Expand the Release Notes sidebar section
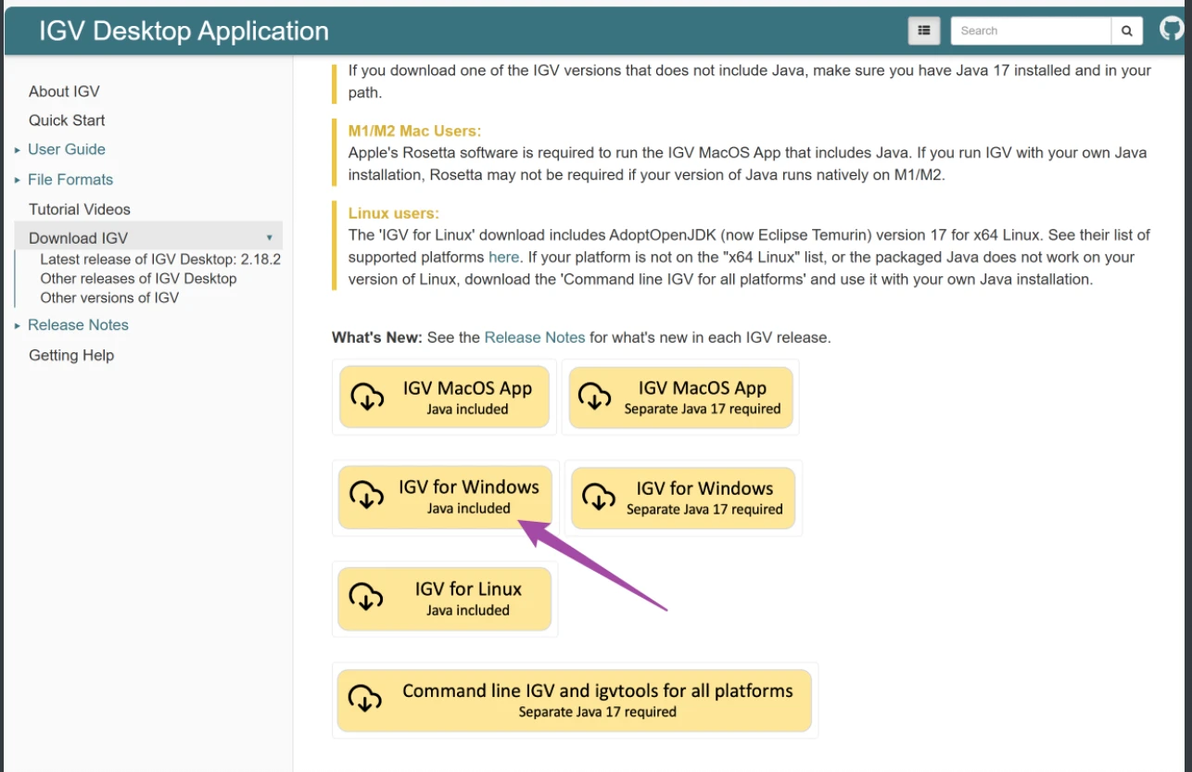This screenshot has height=772, width=1192. coord(18,326)
